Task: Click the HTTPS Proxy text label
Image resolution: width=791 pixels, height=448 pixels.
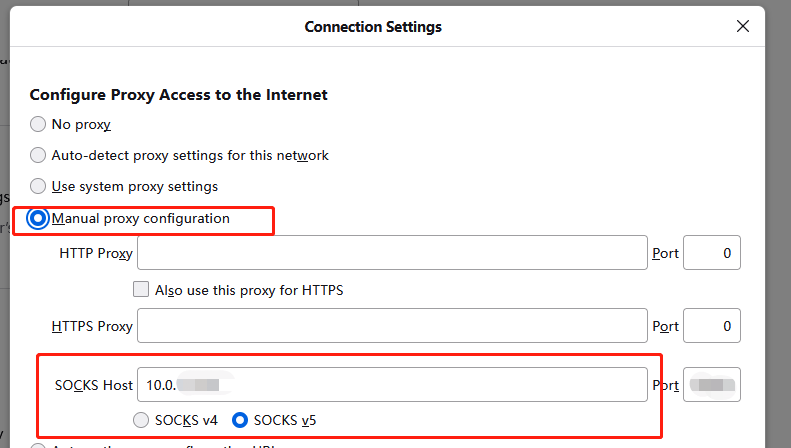Action: pyautogui.click(x=92, y=327)
